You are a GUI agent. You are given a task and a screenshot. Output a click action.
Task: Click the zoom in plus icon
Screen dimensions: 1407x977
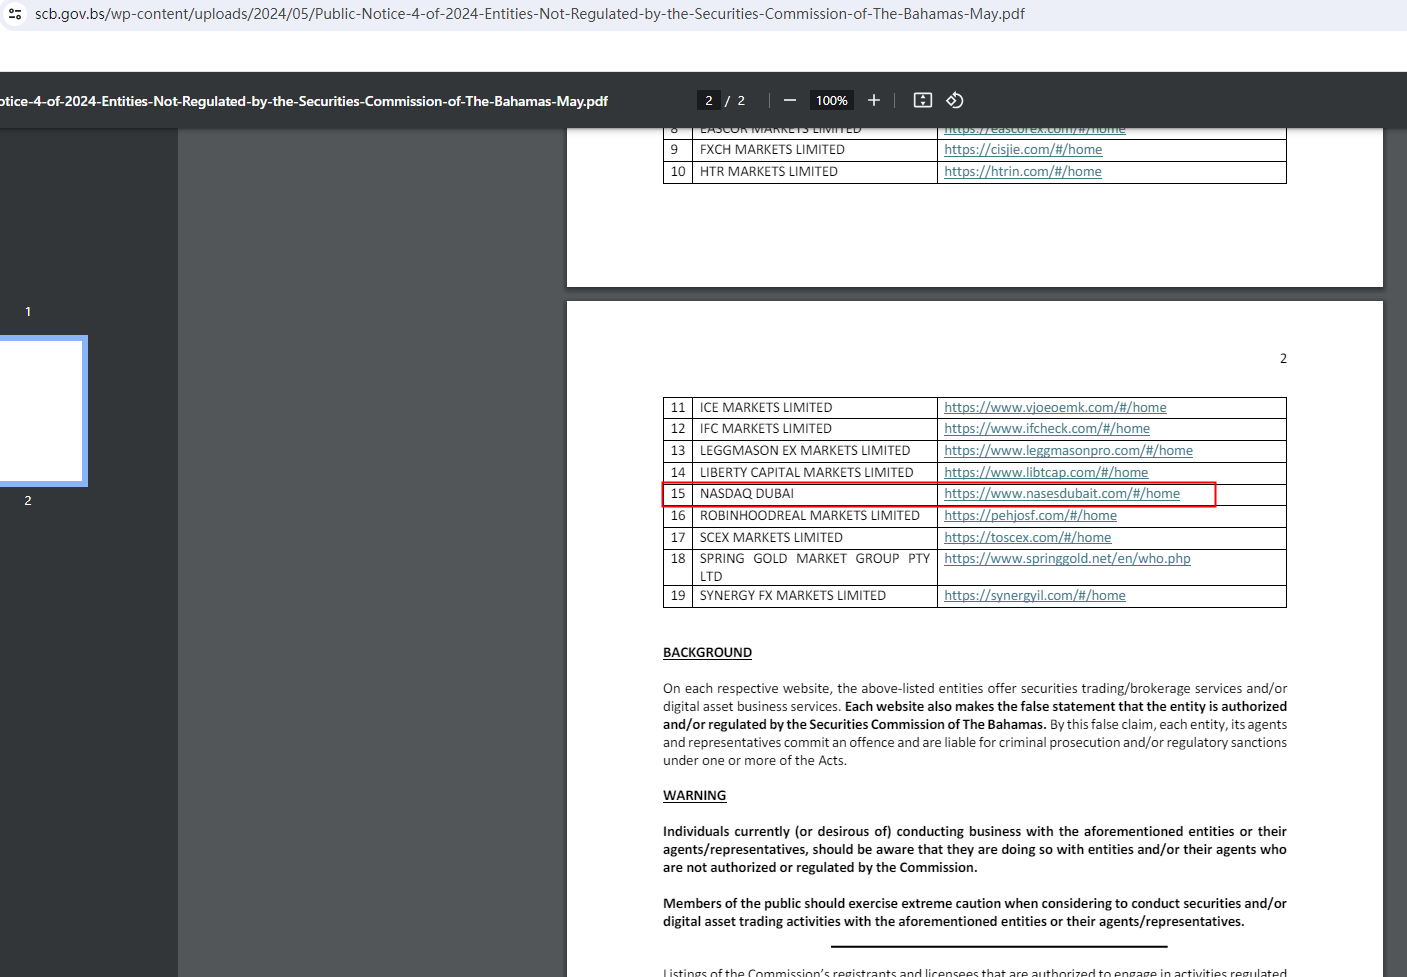[x=874, y=100]
